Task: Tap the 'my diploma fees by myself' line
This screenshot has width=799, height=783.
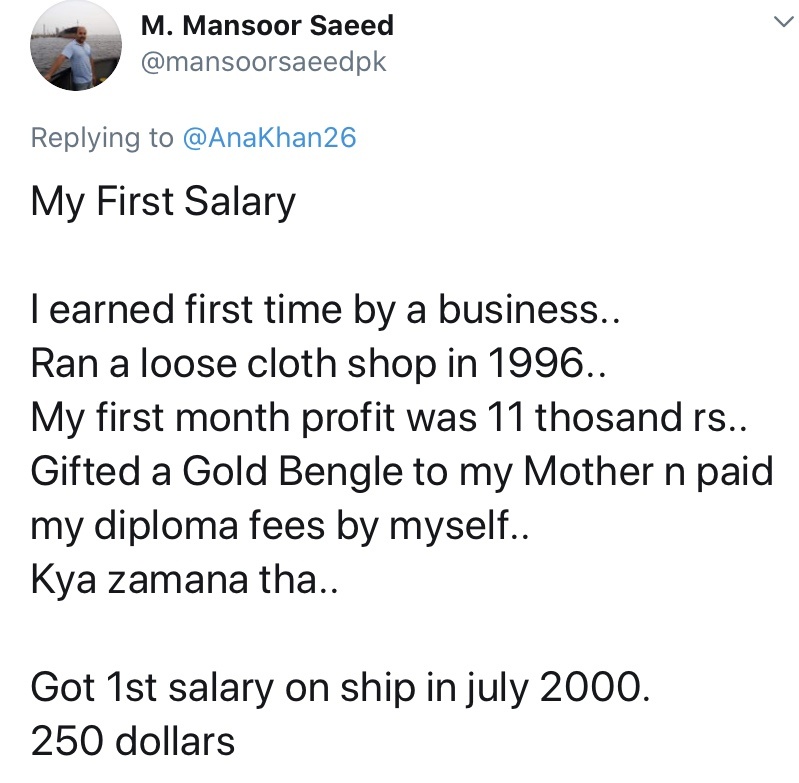Action: (280, 526)
